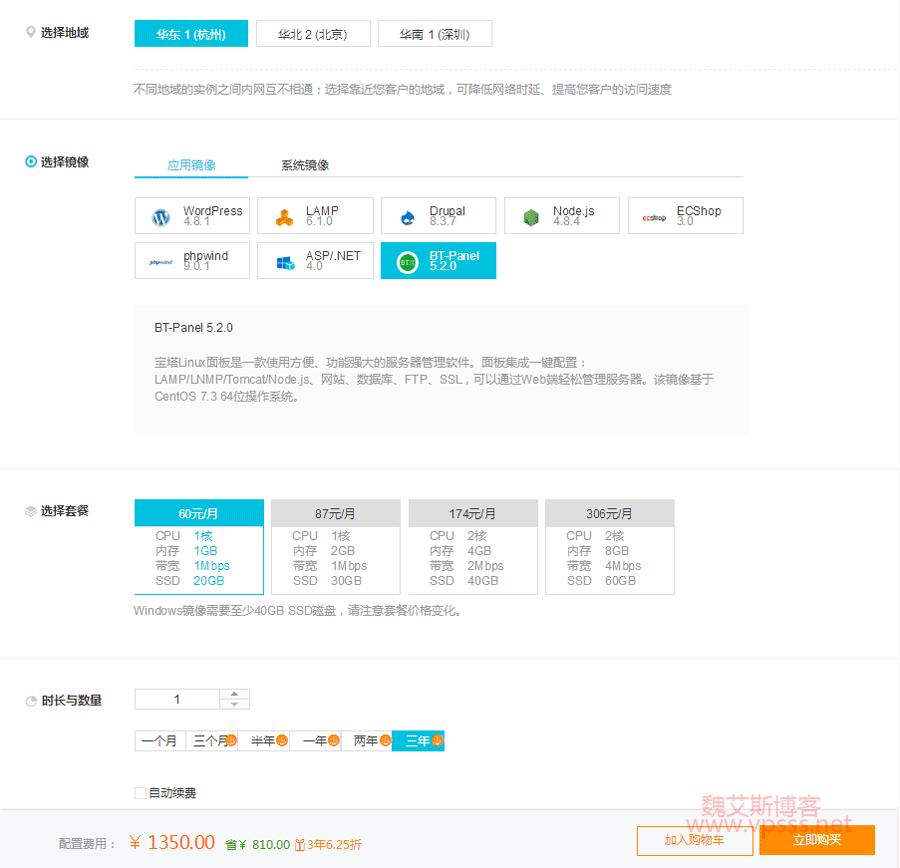
Task: Select the Node.js 4.8.4 image icon
Action: coord(531,217)
